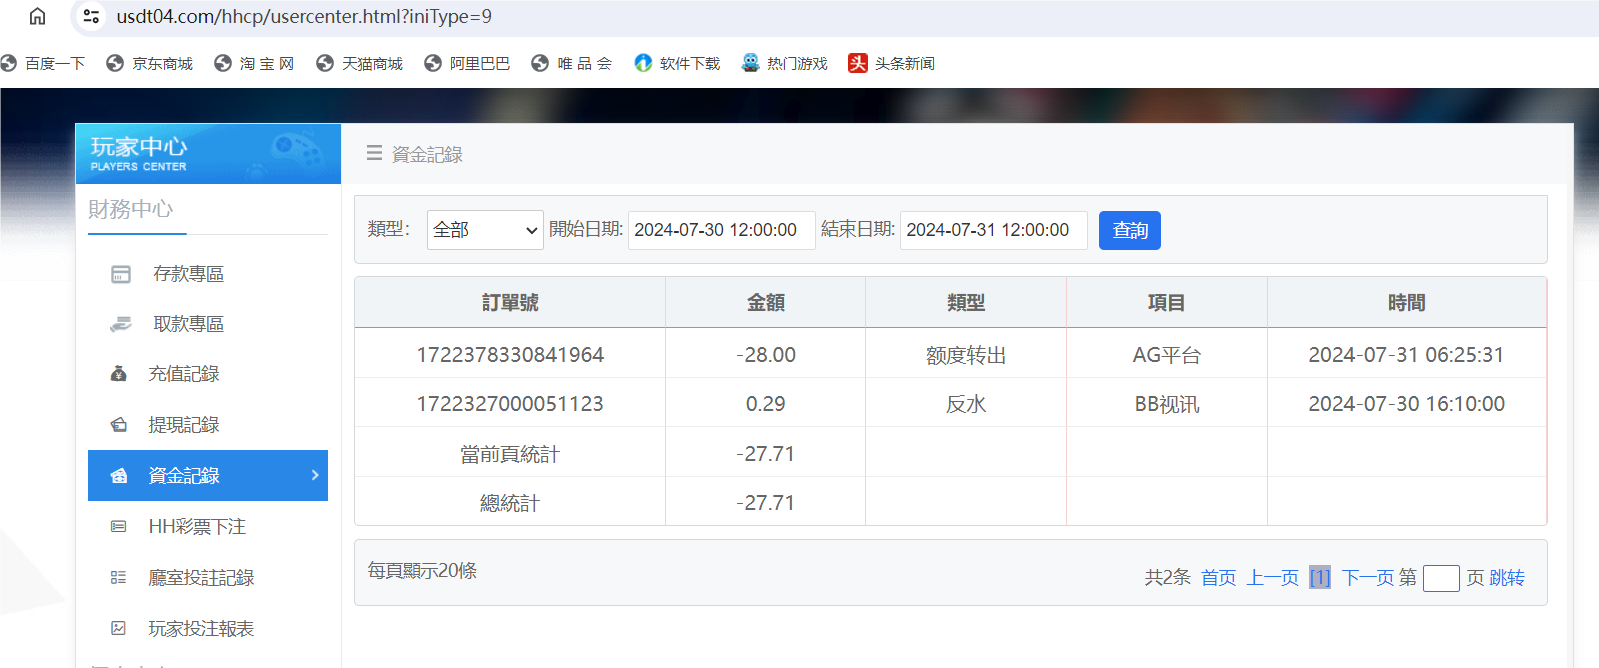Expand the 資金記錄 chevron arrow
Viewport: 1599px width, 668px height.
click(315, 475)
